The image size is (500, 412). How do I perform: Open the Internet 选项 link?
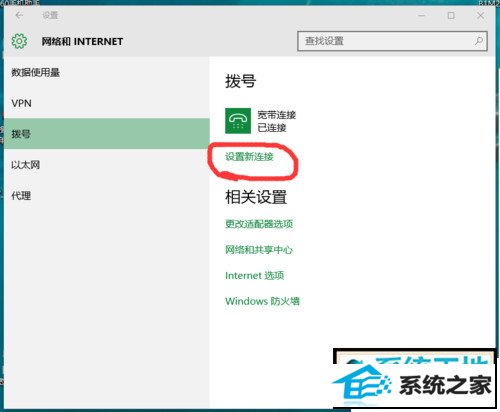pyautogui.click(x=255, y=275)
